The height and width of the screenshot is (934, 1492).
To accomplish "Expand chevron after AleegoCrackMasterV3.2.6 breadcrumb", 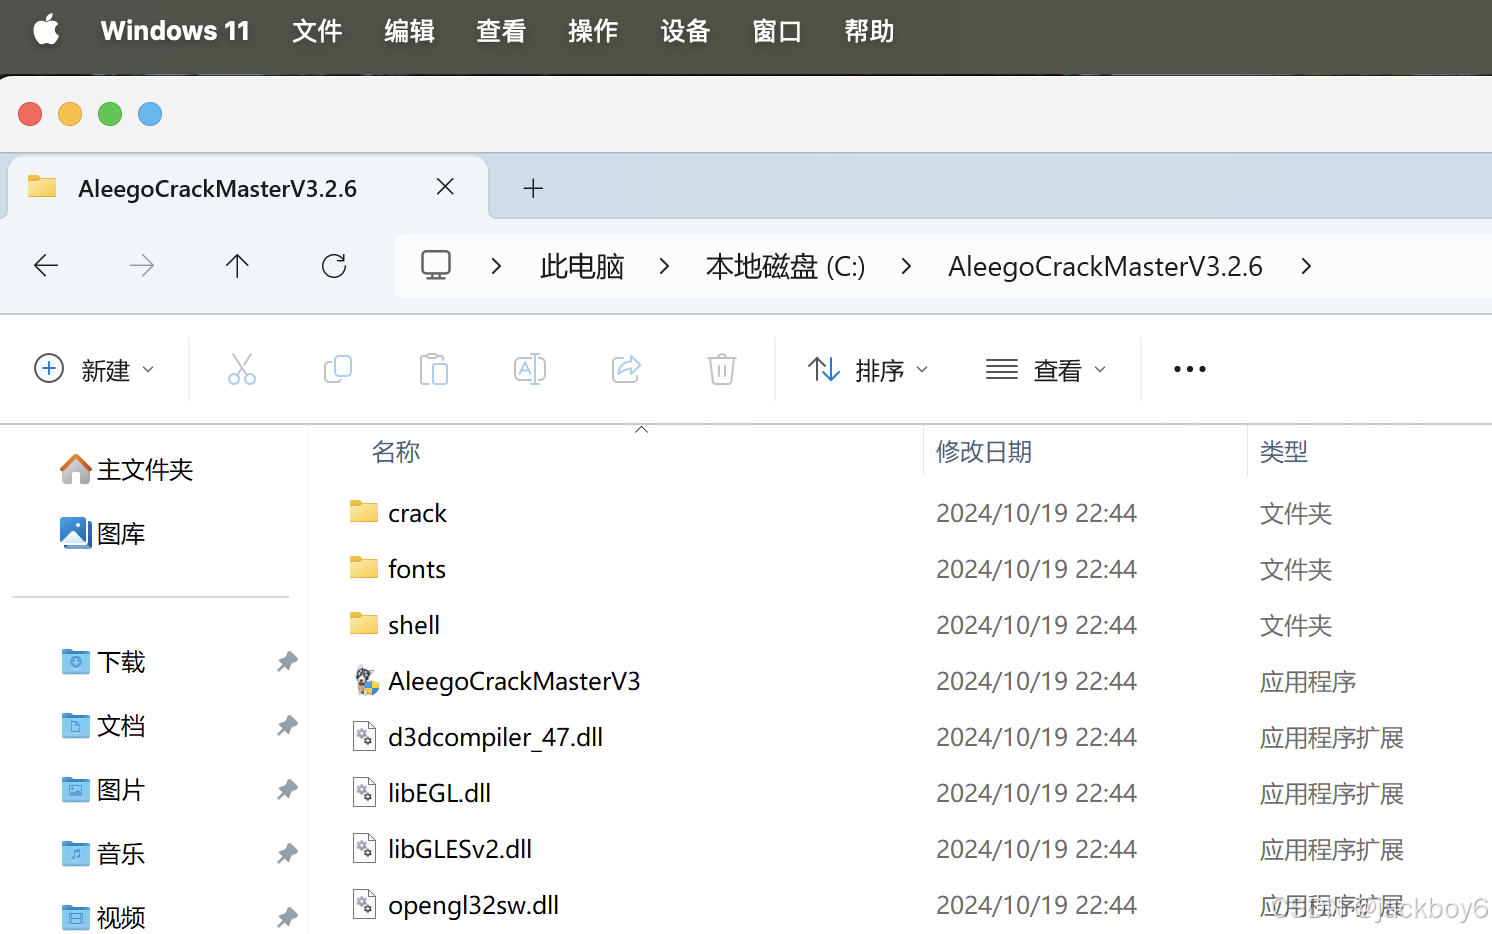I will (1306, 266).
